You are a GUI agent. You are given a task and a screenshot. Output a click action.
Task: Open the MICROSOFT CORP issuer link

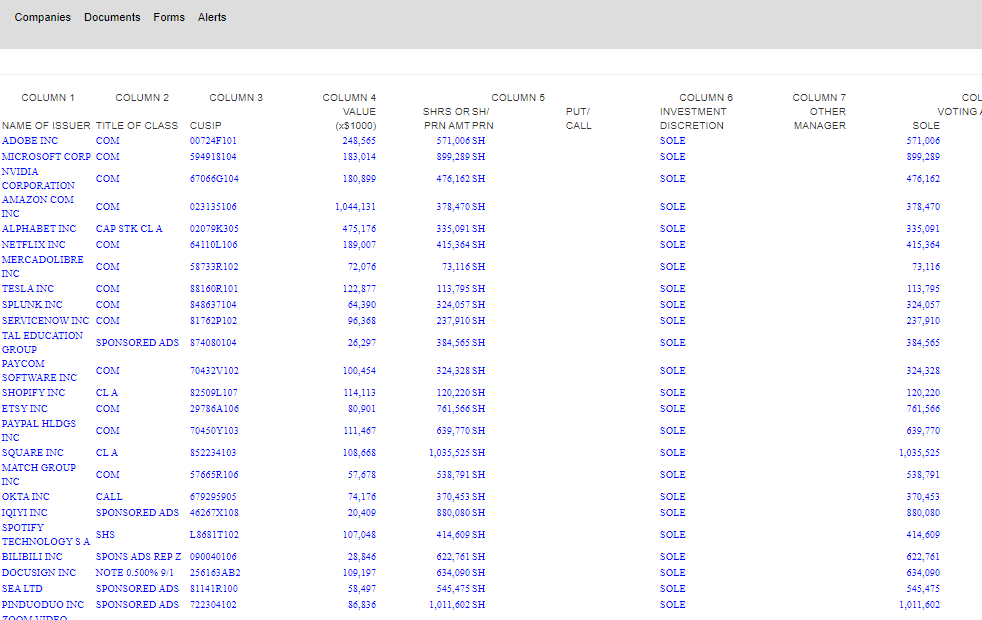tap(46, 157)
